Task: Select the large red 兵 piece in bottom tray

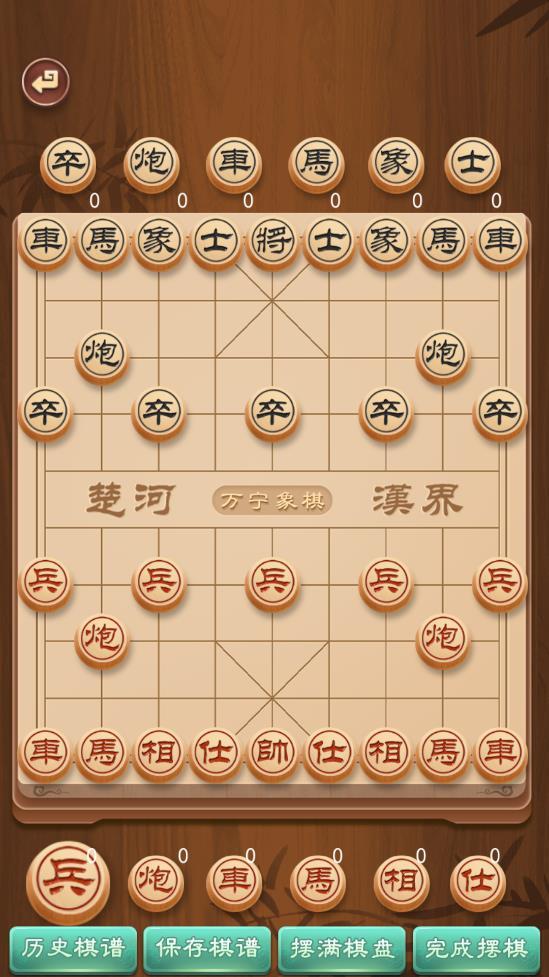Action: click(x=68, y=882)
